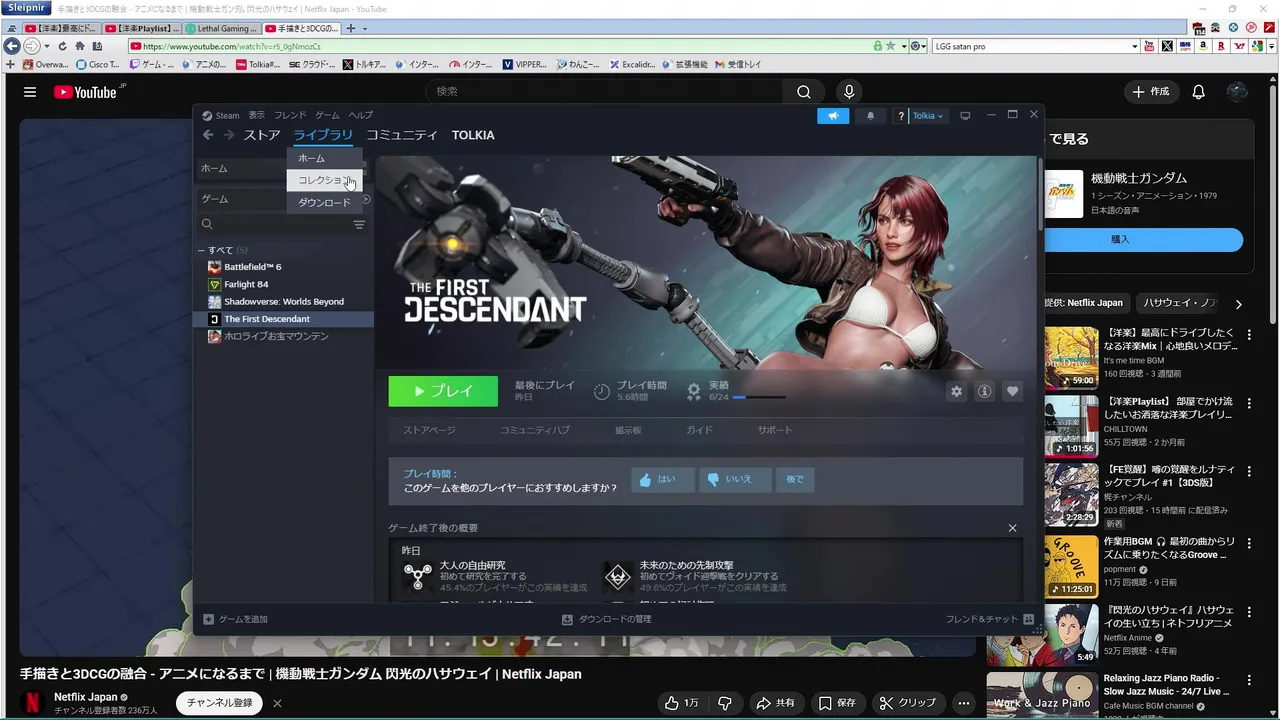Viewport: 1280px width, 720px height.
Task: Open the Friends & Chat icon
Action: pyautogui.click(x=1028, y=619)
